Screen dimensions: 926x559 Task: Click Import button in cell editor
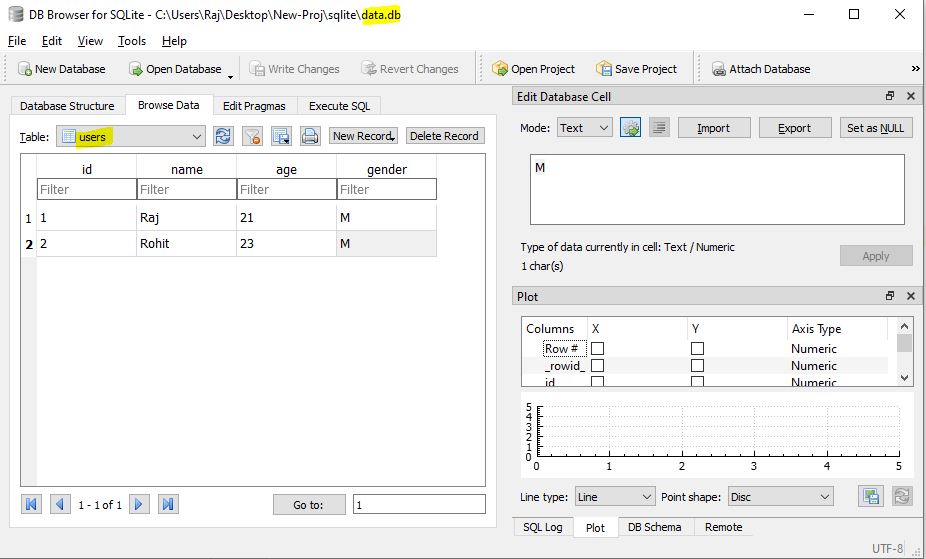(x=713, y=128)
